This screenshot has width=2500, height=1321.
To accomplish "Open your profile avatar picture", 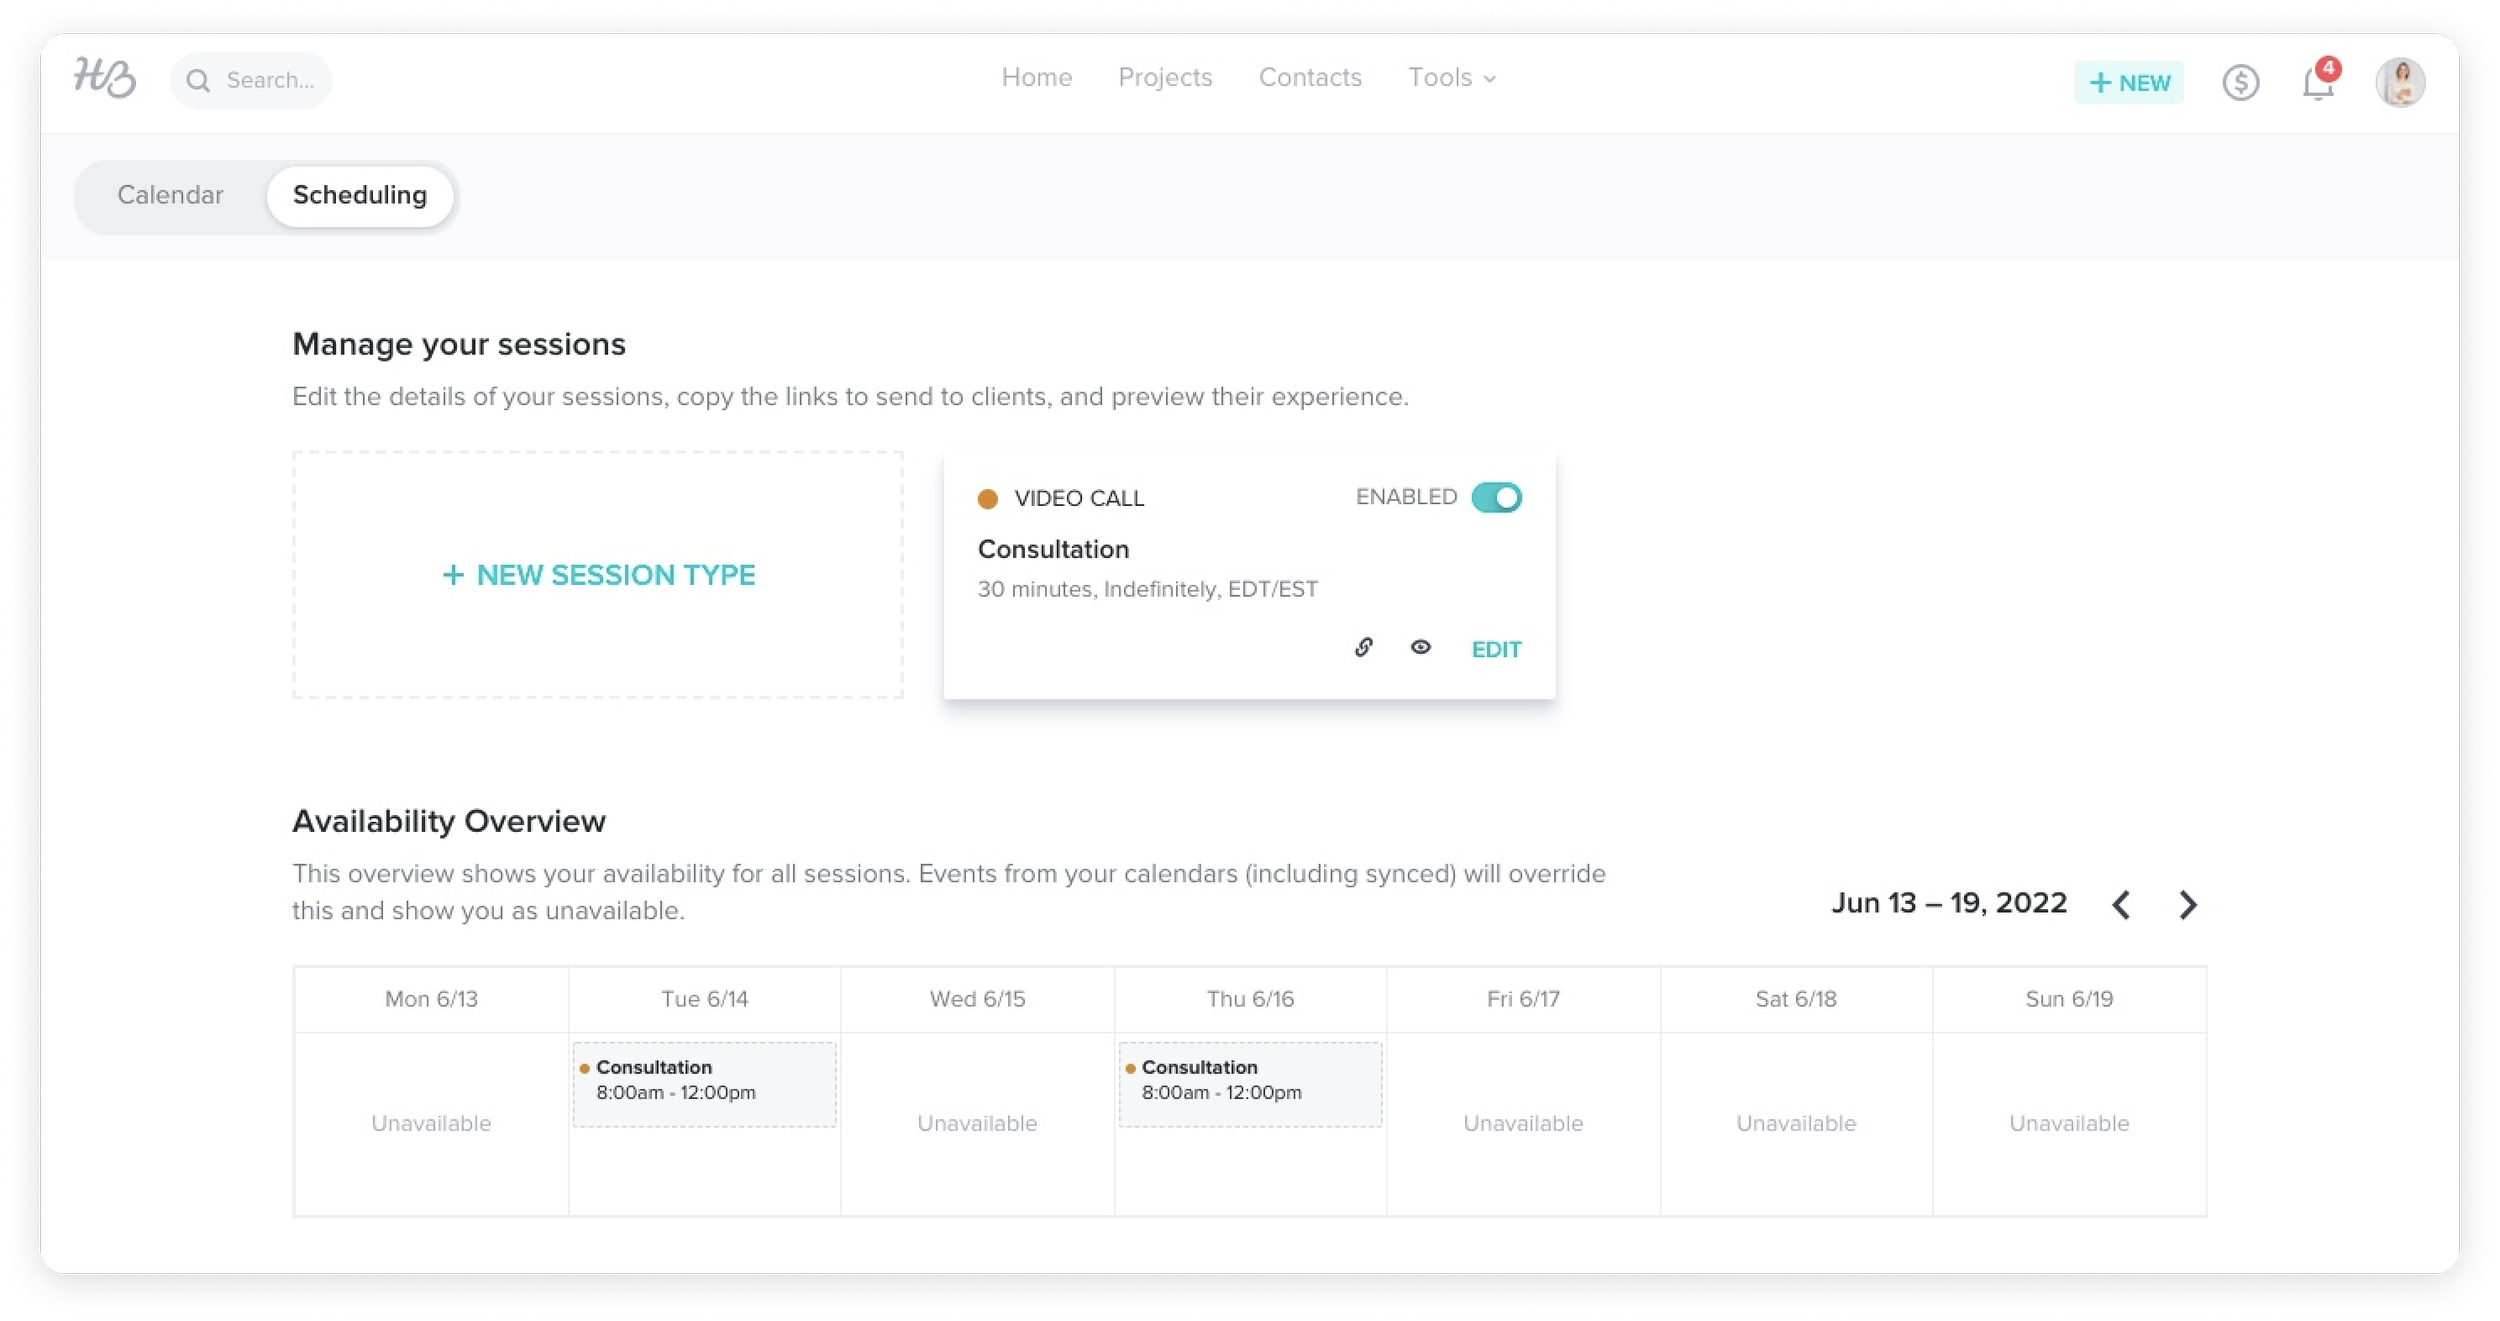I will click(x=2401, y=83).
